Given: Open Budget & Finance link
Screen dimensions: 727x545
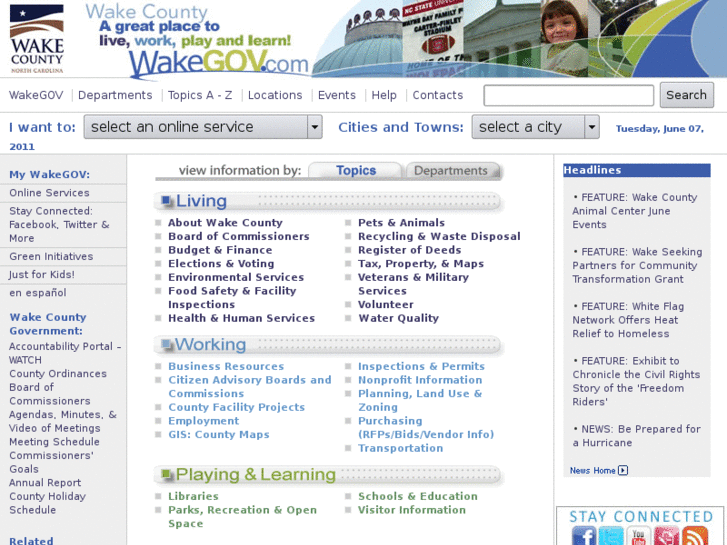Looking at the screenshot, I should pos(220,250).
